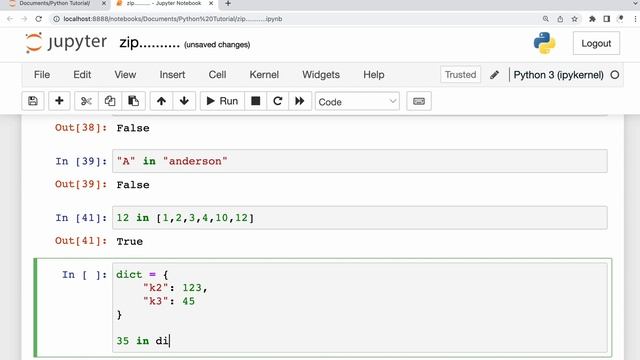The width and height of the screenshot is (640, 360).
Task: Open the Insert menu
Action: 172,75
